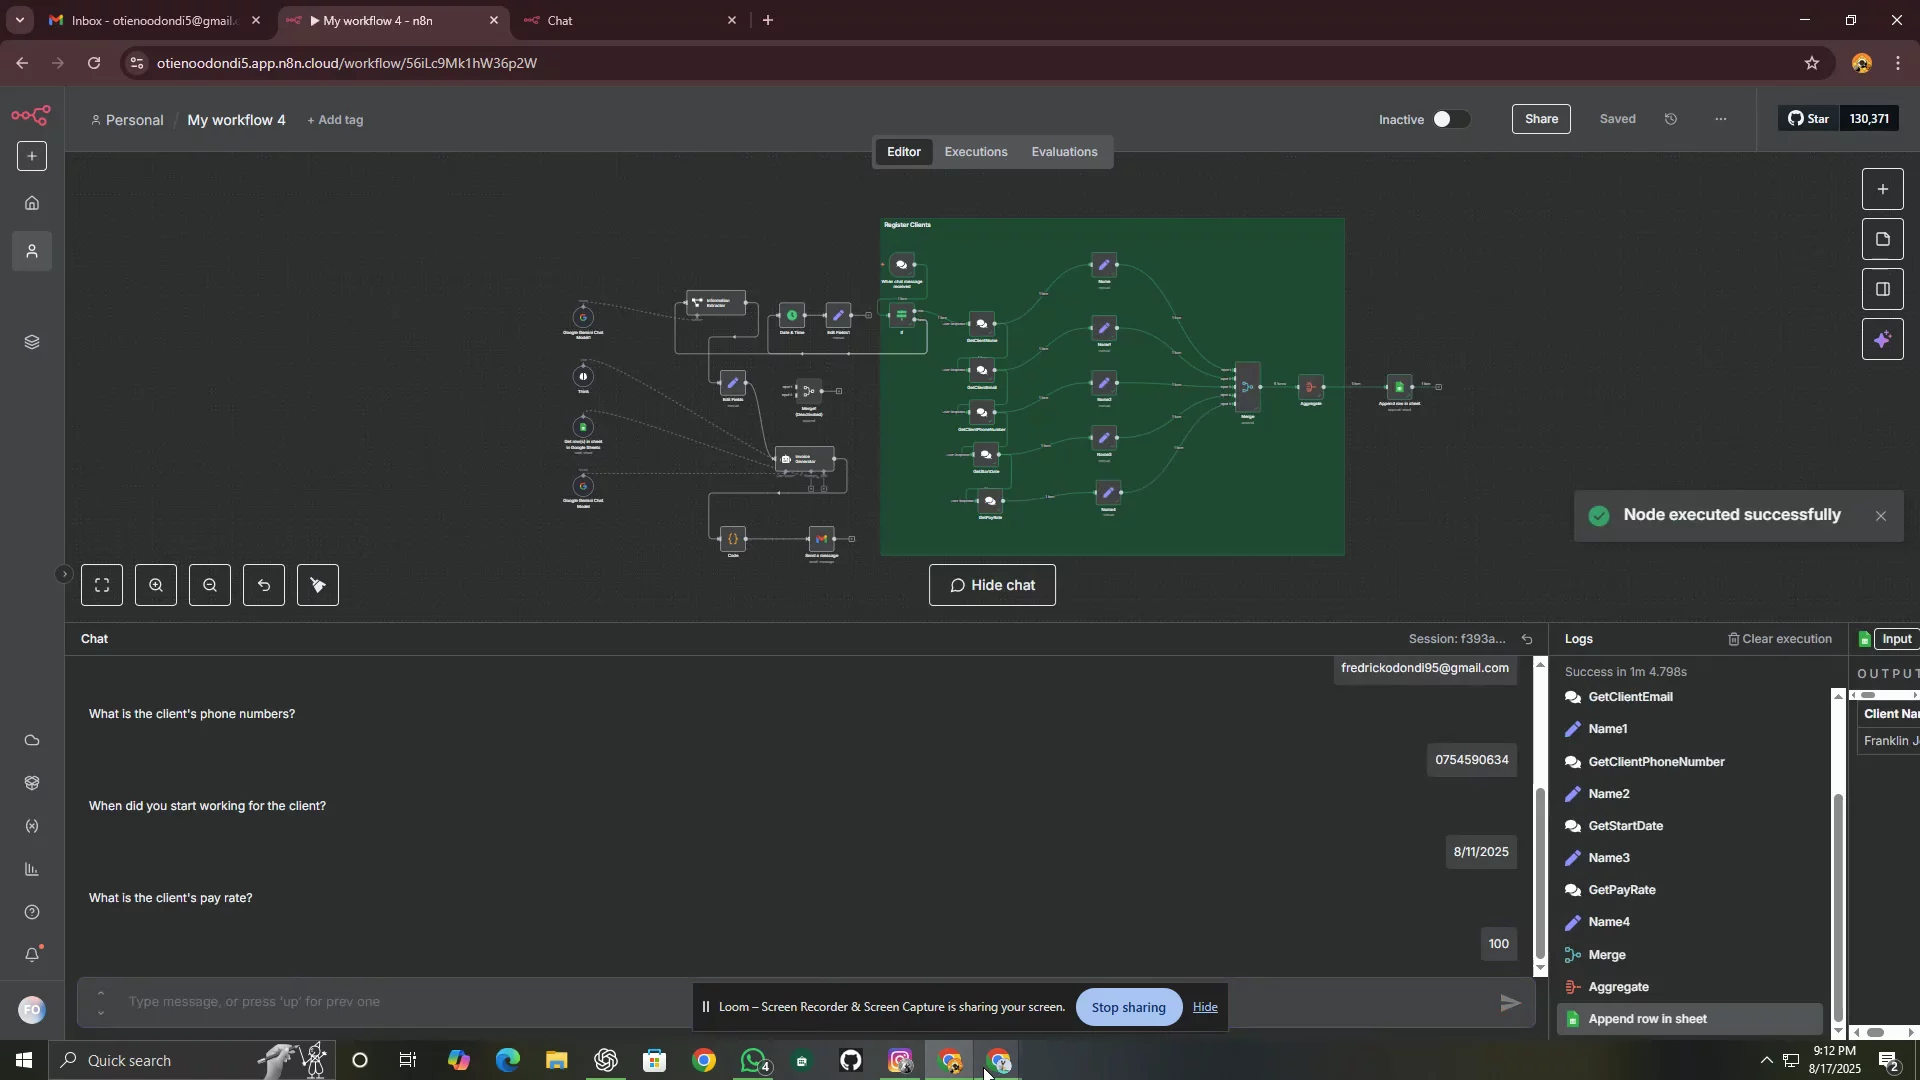Open the node panel toggle icon on right

pyautogui.click(x=1884, y=289)
